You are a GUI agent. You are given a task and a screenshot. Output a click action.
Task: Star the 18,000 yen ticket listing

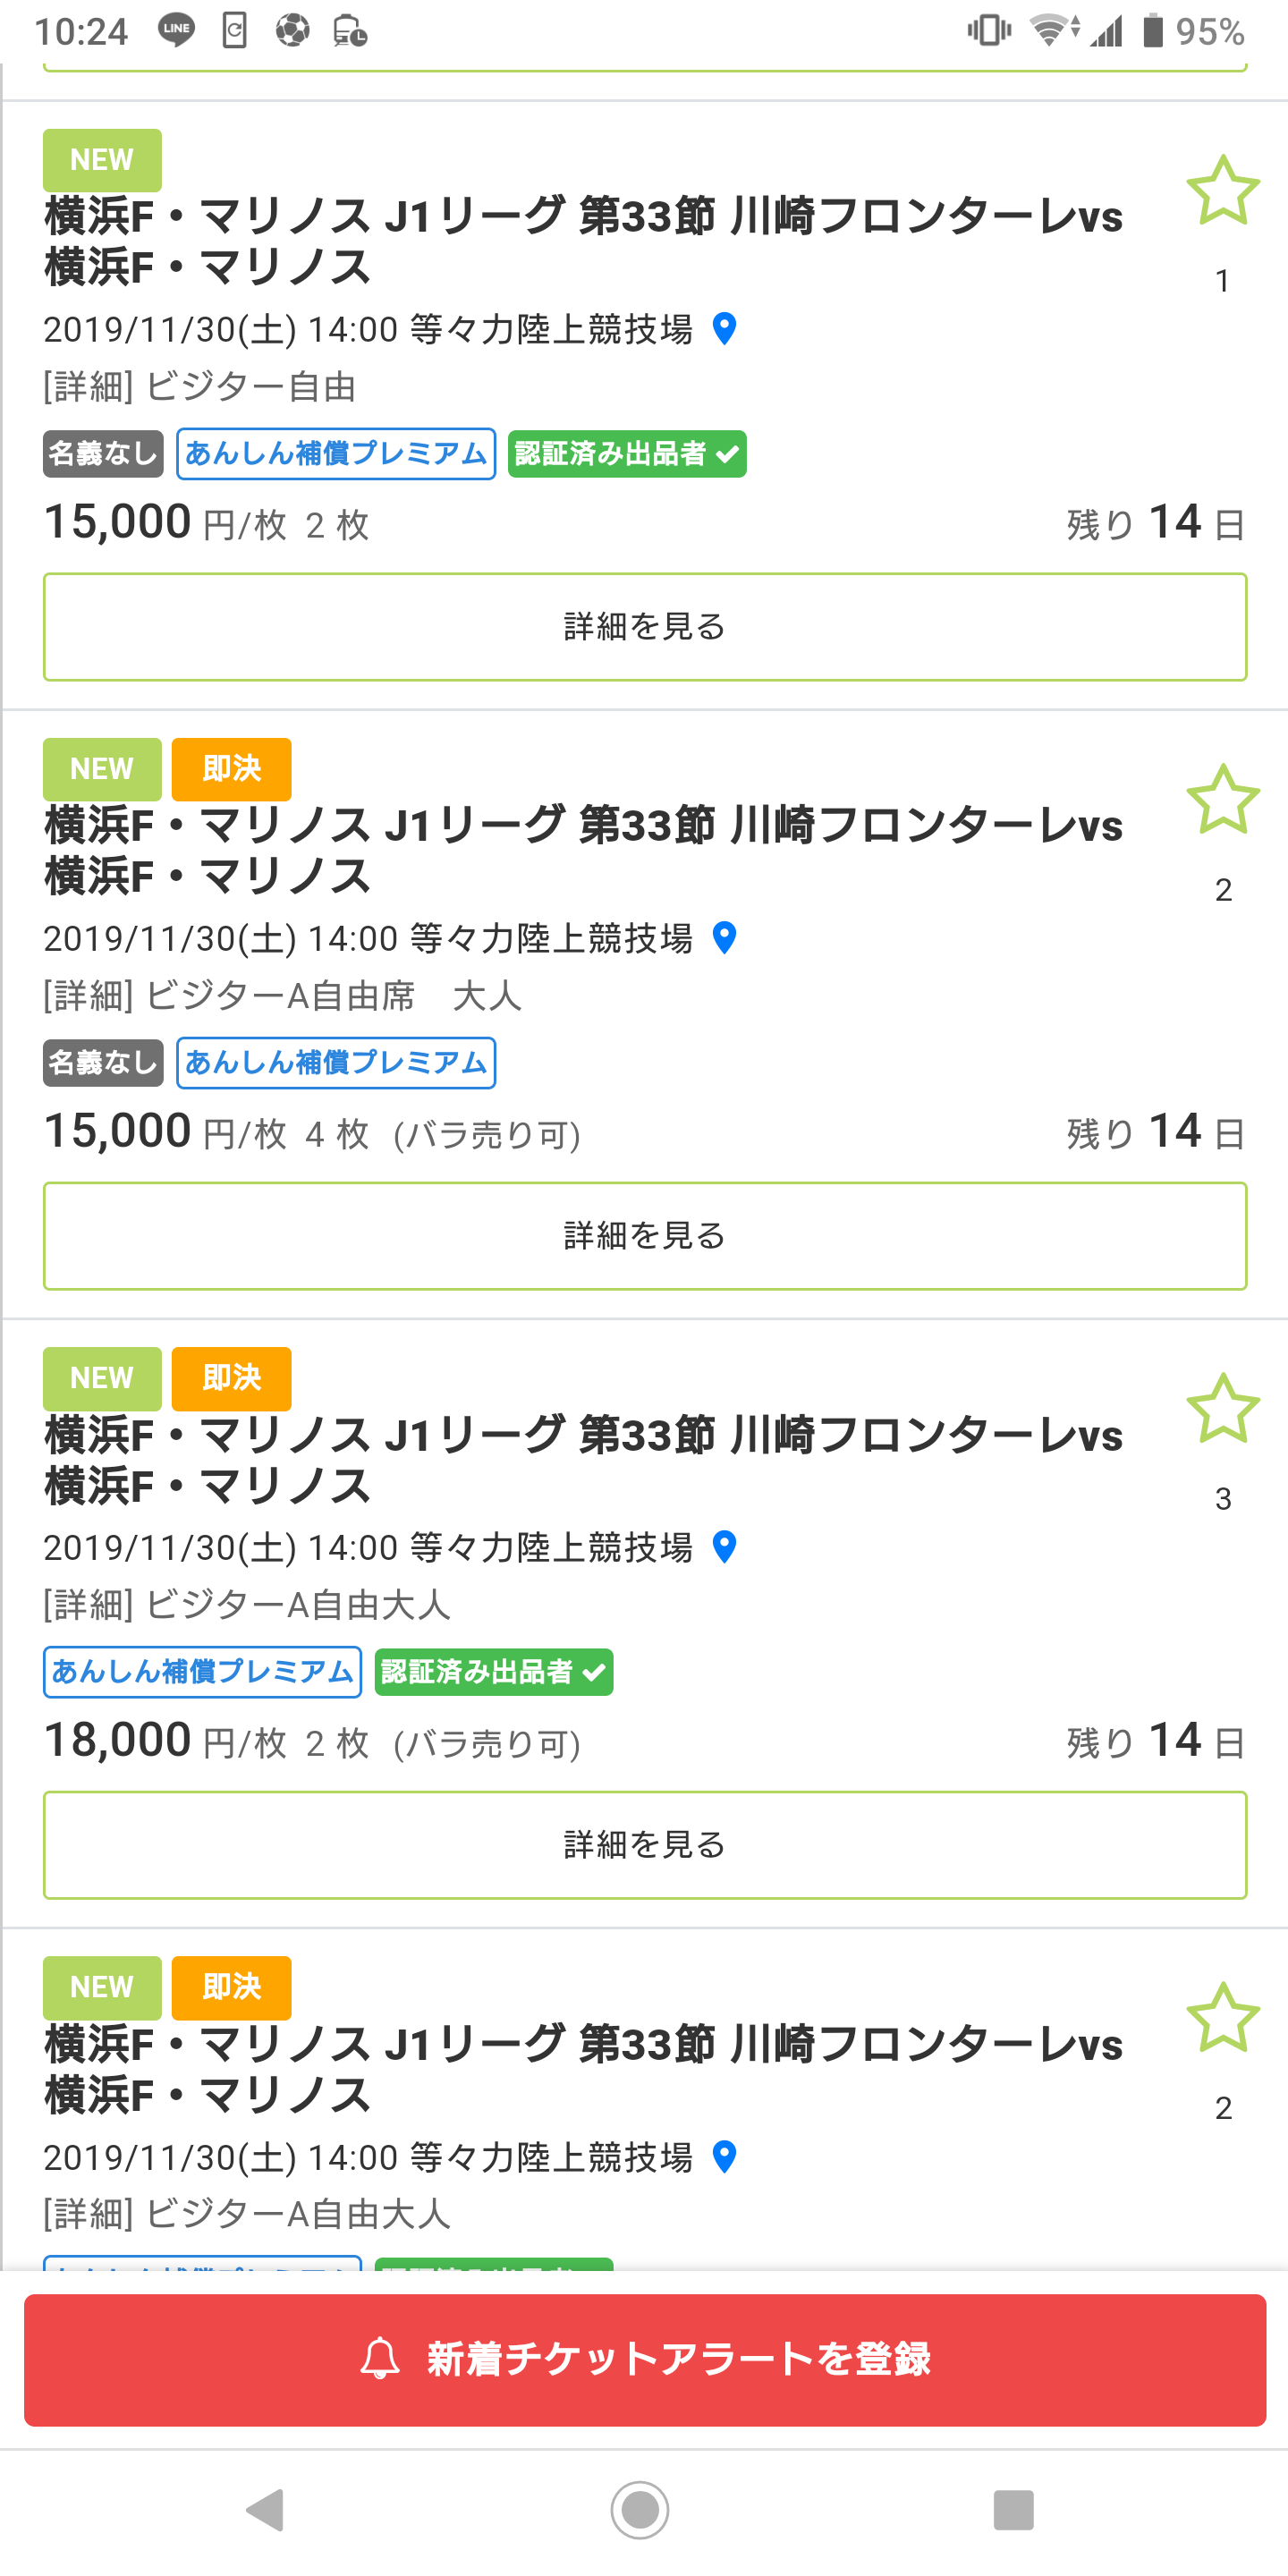tap(1222, 1408)
